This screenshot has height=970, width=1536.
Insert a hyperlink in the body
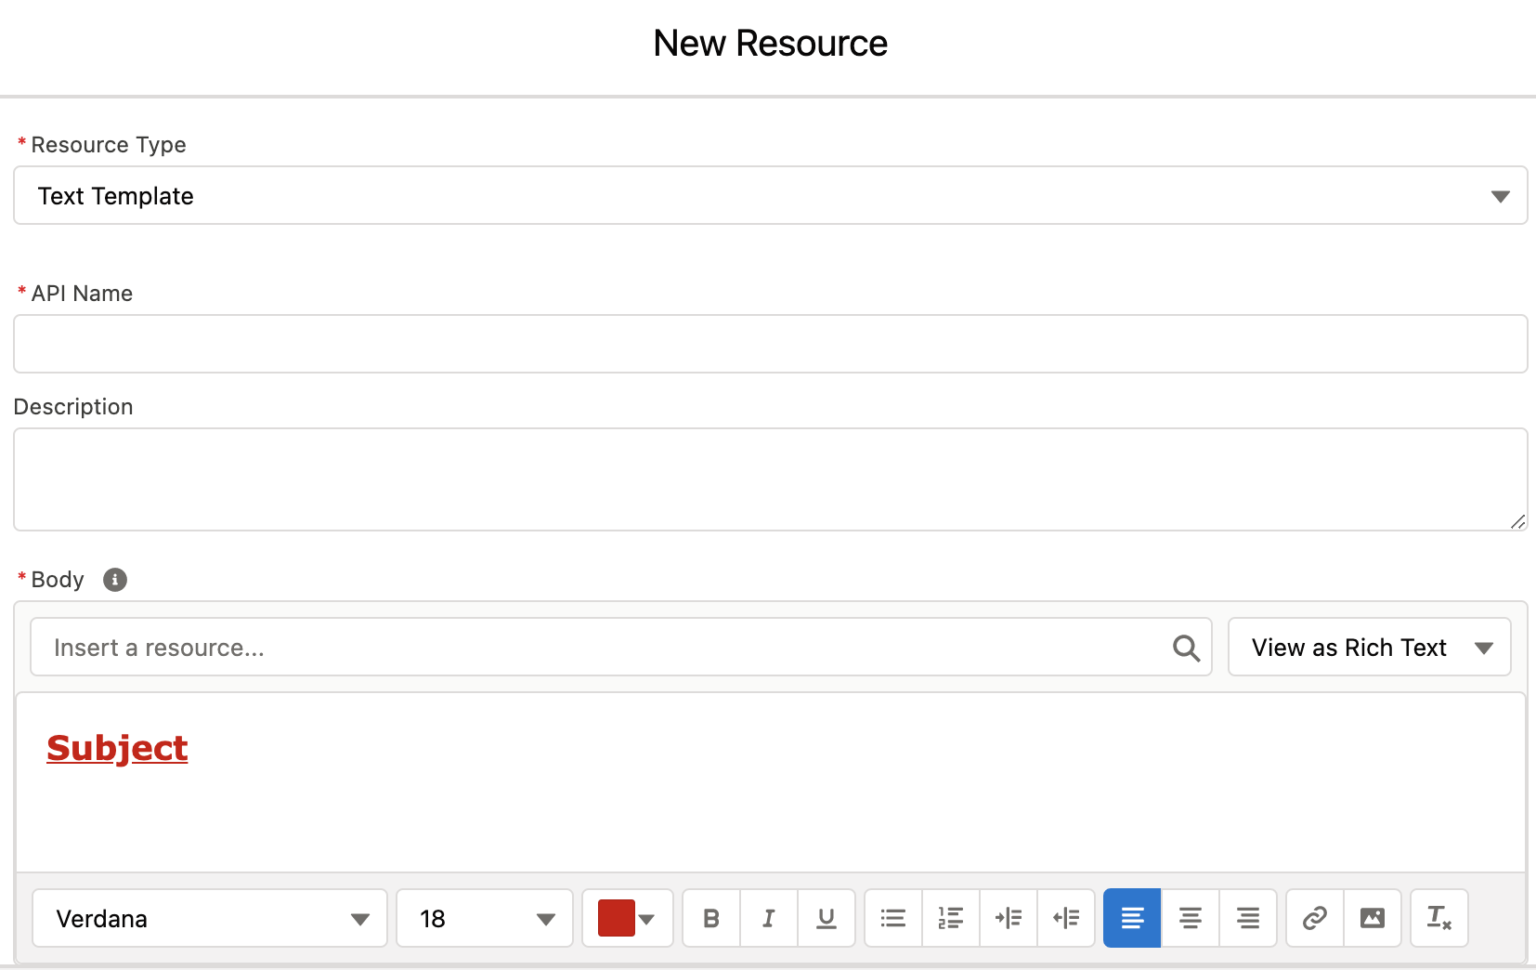tap(1313, 918)
